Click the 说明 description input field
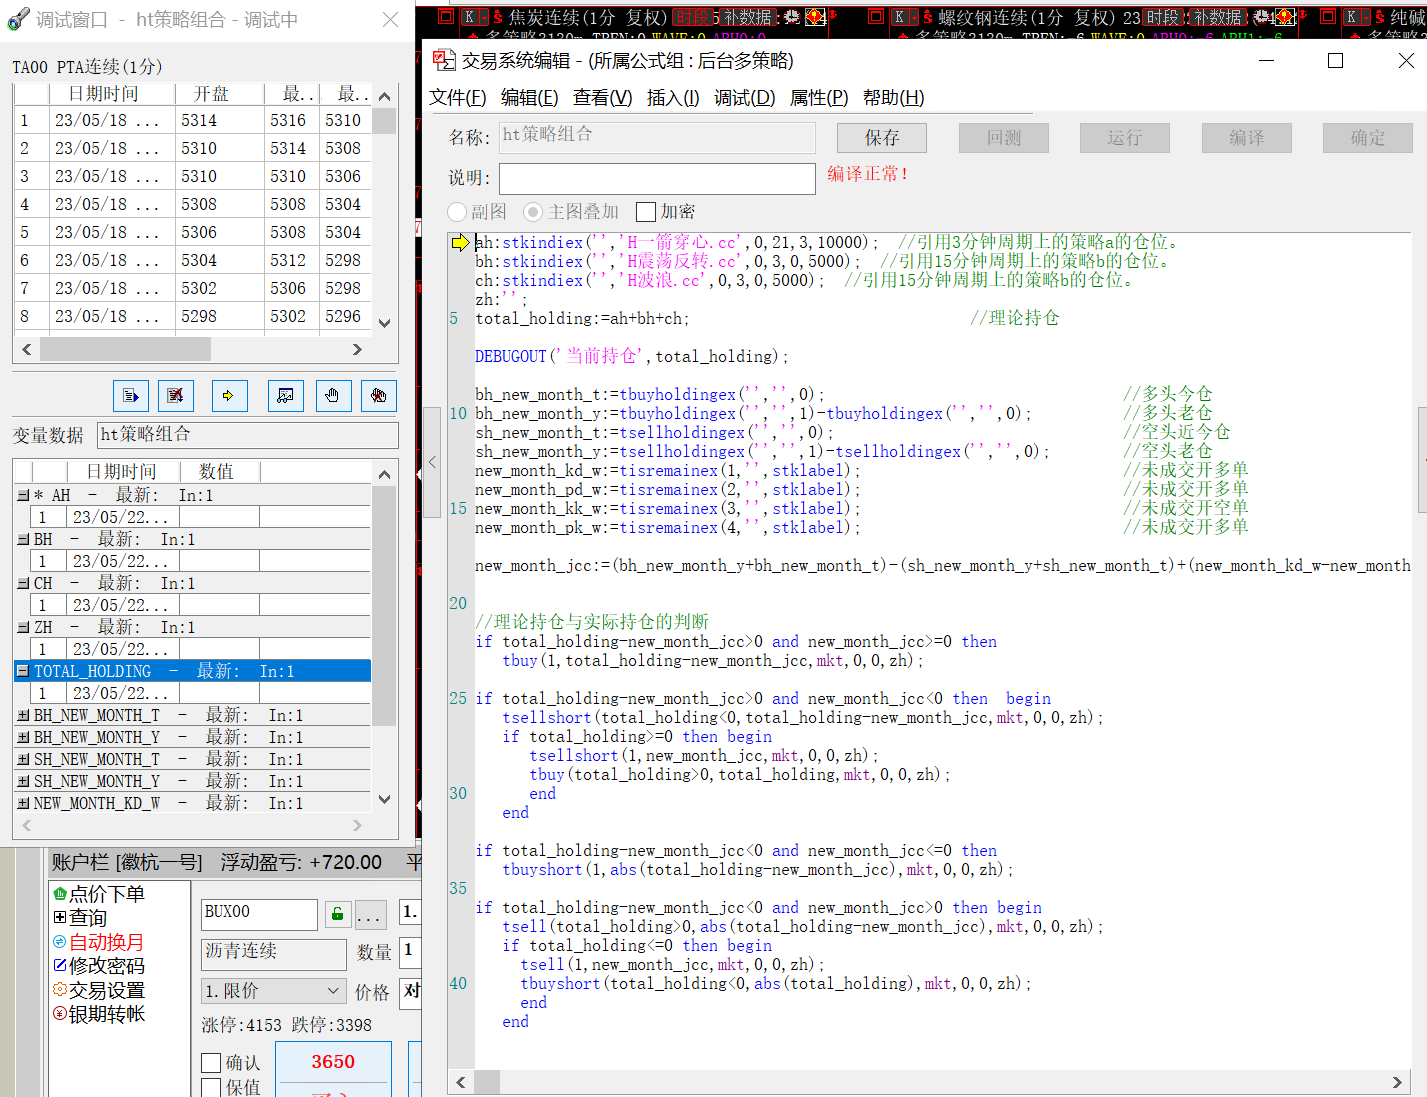Screen dimensions: 1427x1097 657,178
